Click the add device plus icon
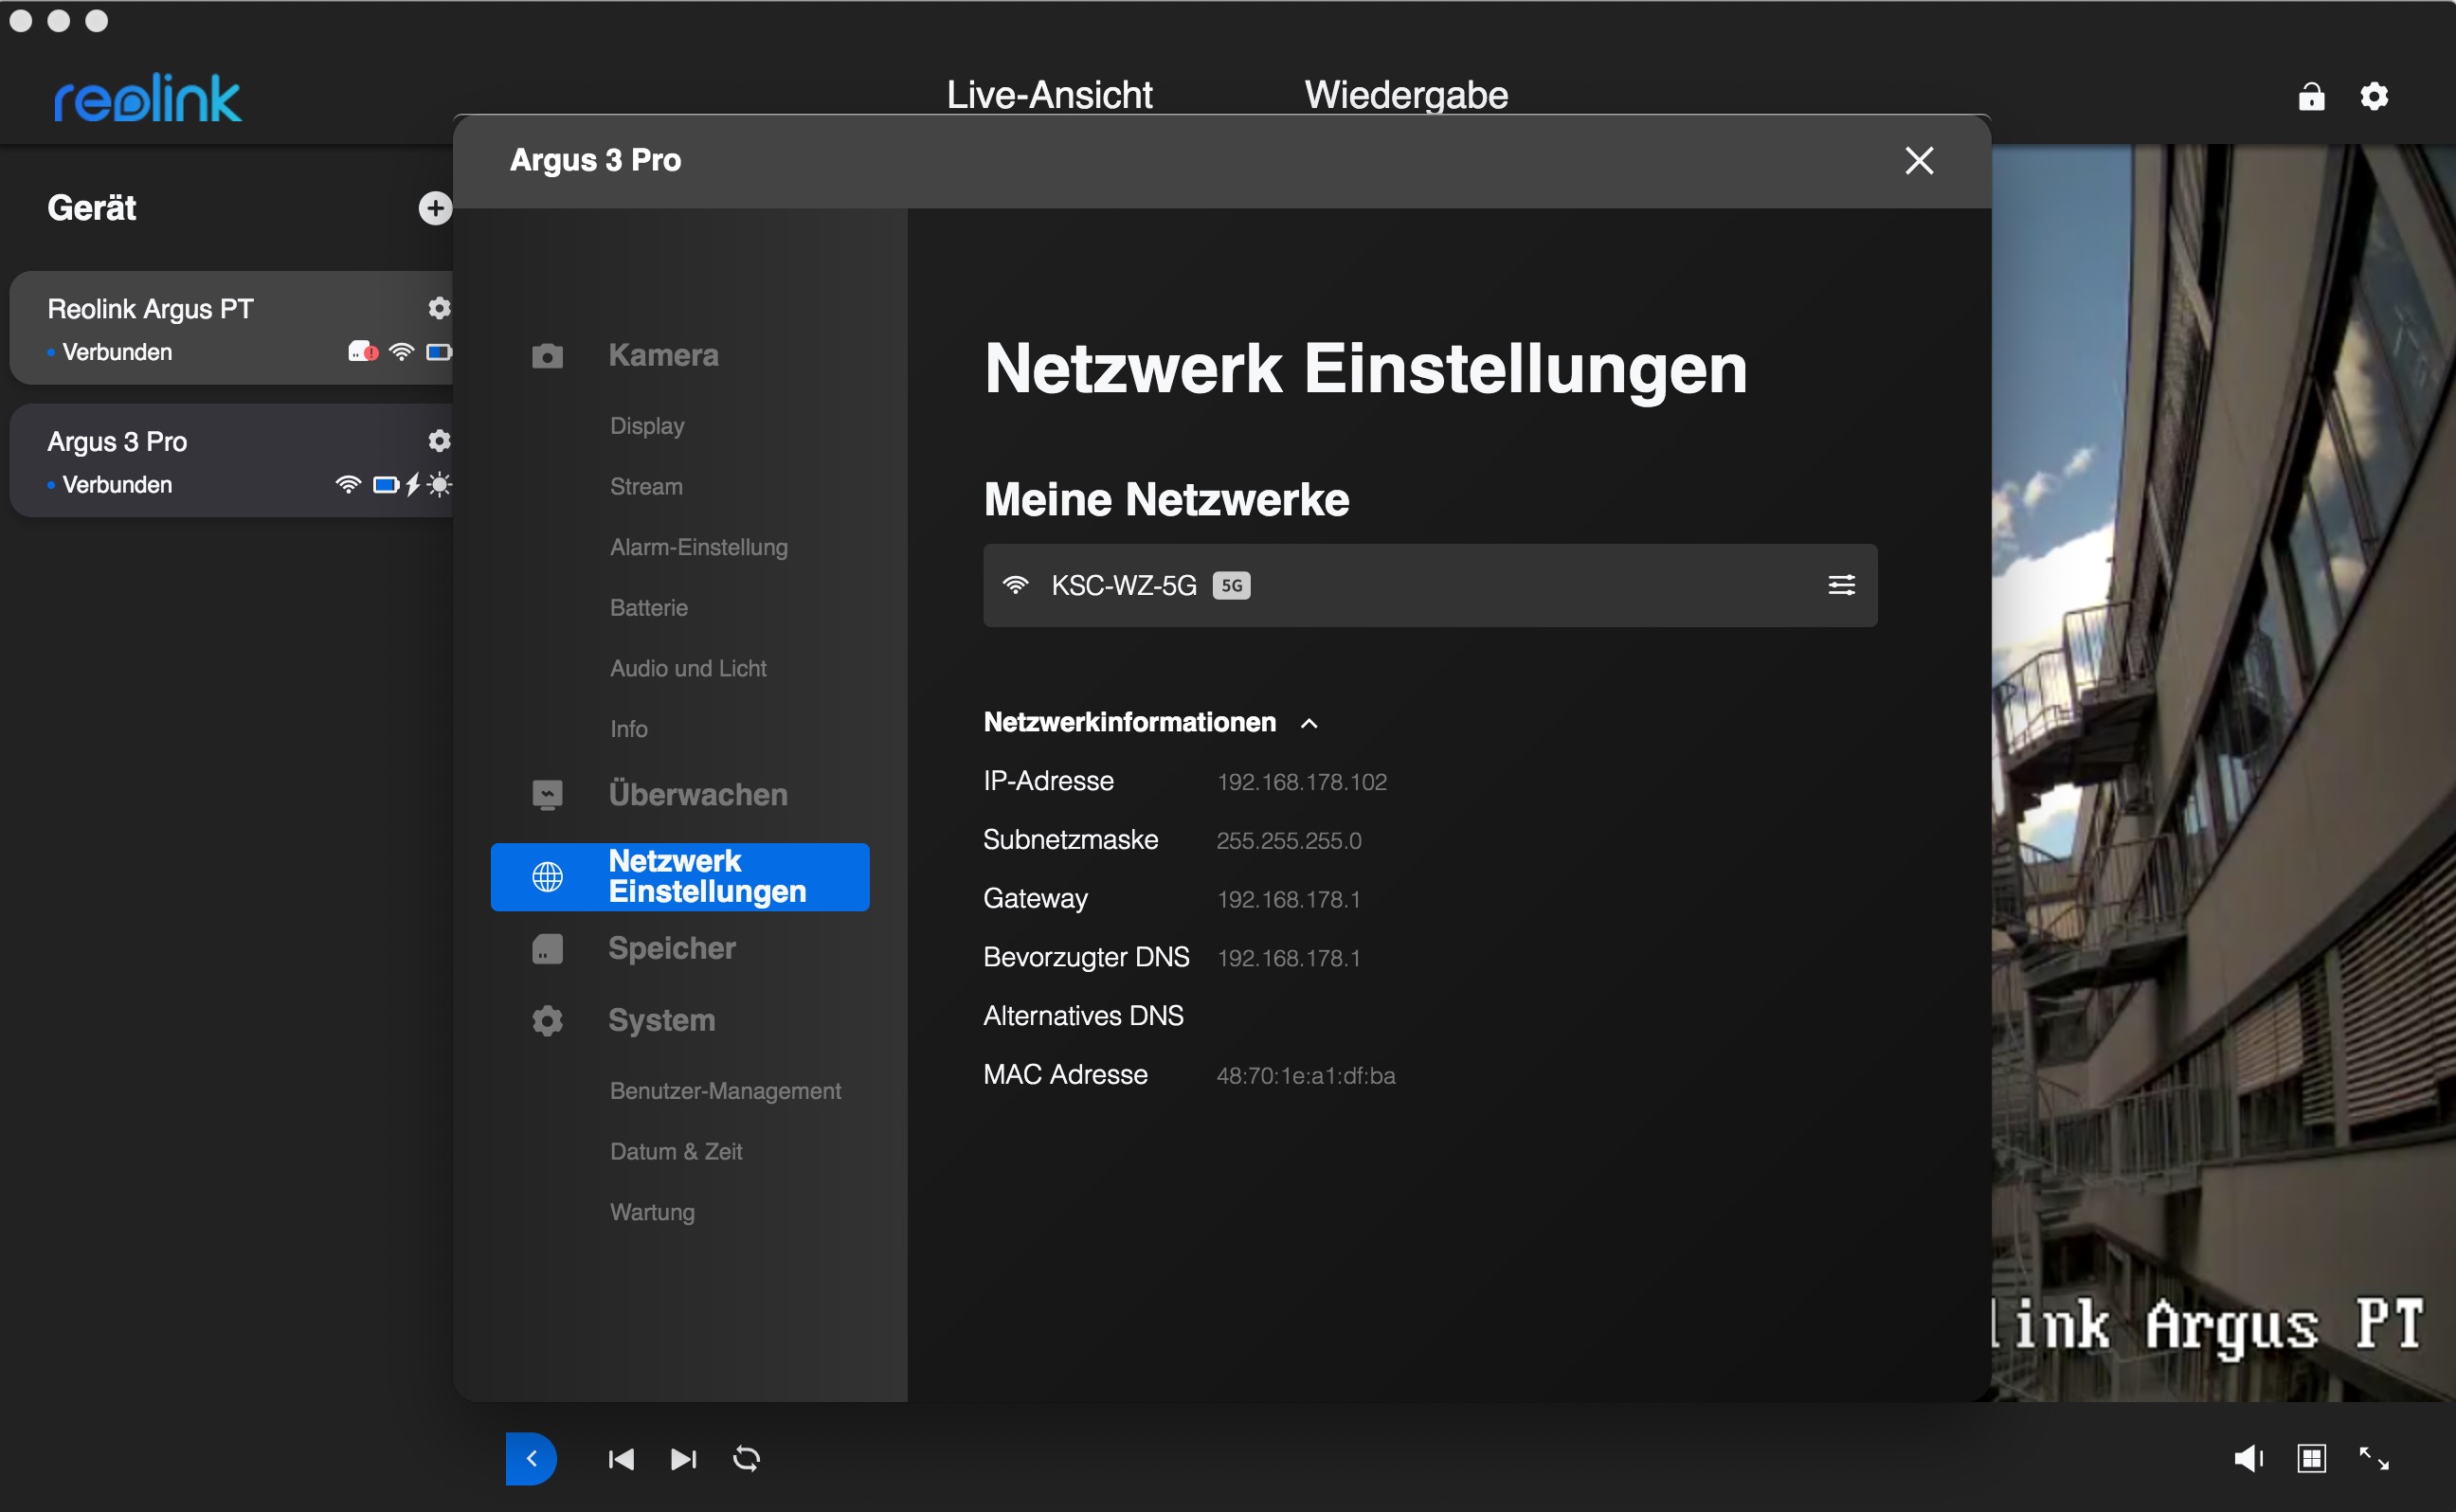This screenshot has width=2456, height=1512. (434, 208)
